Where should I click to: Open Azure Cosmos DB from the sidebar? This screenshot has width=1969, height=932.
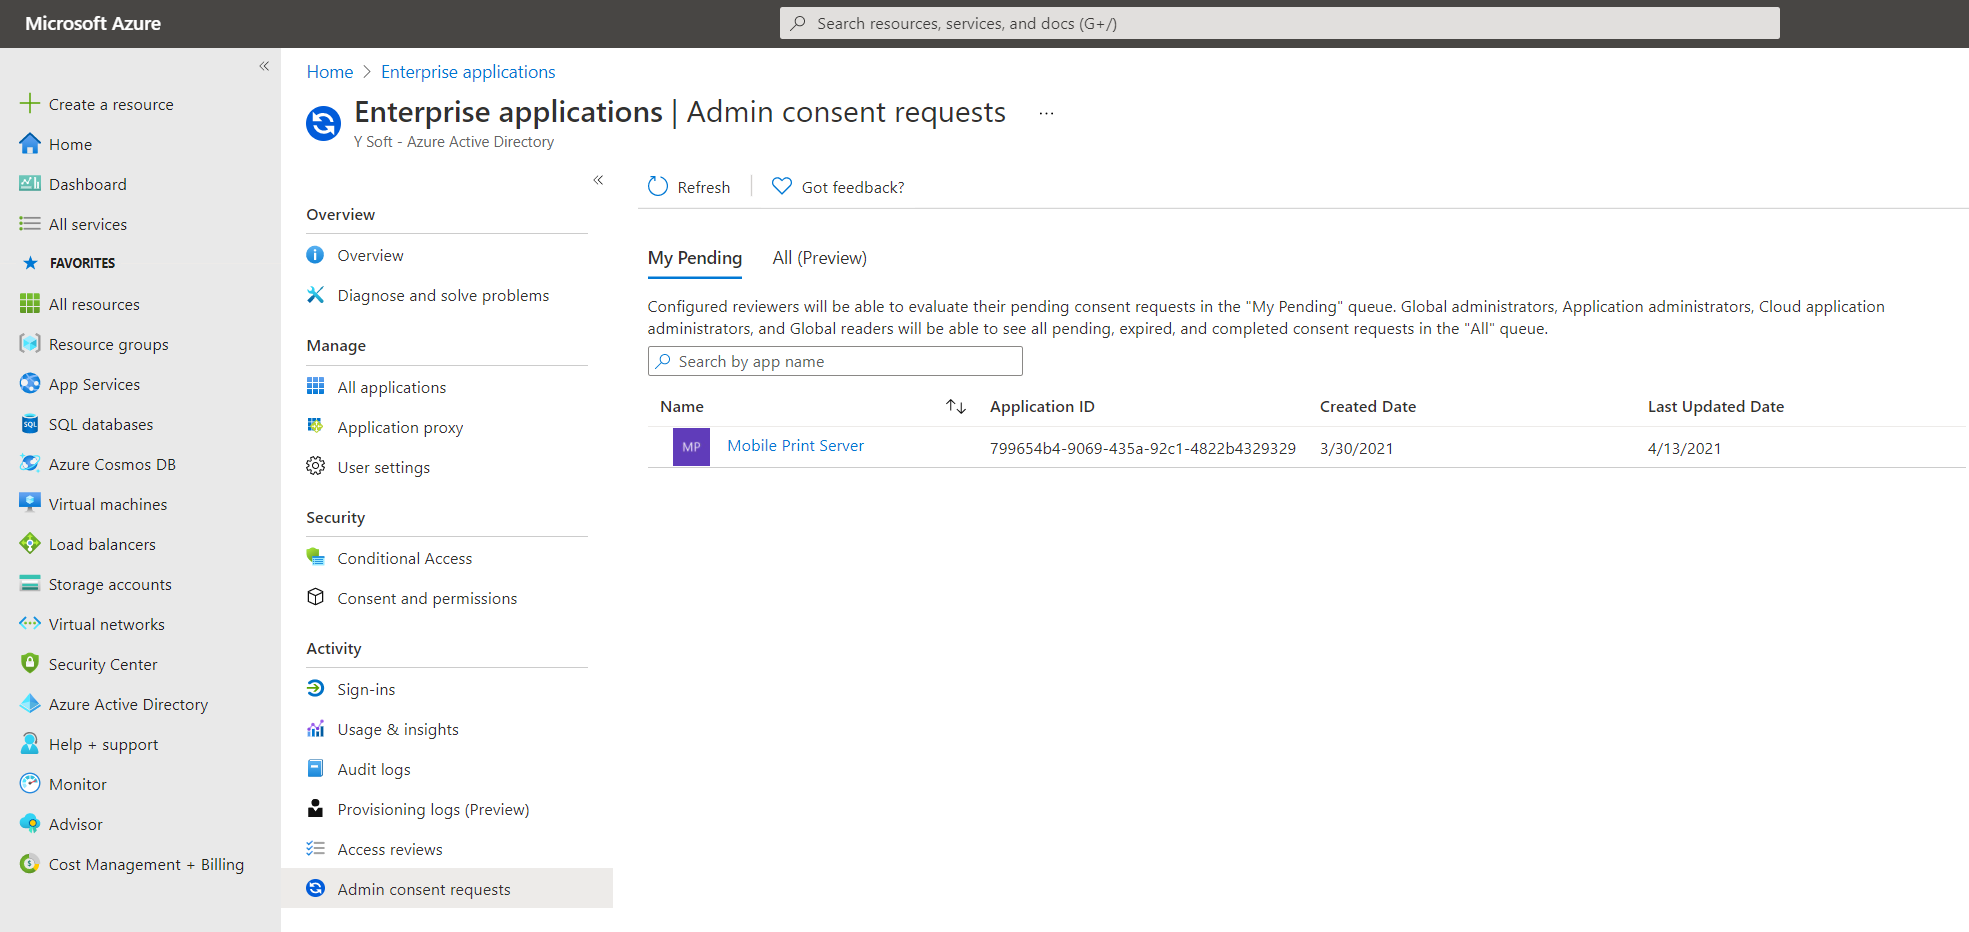click(x=112, y=464)
